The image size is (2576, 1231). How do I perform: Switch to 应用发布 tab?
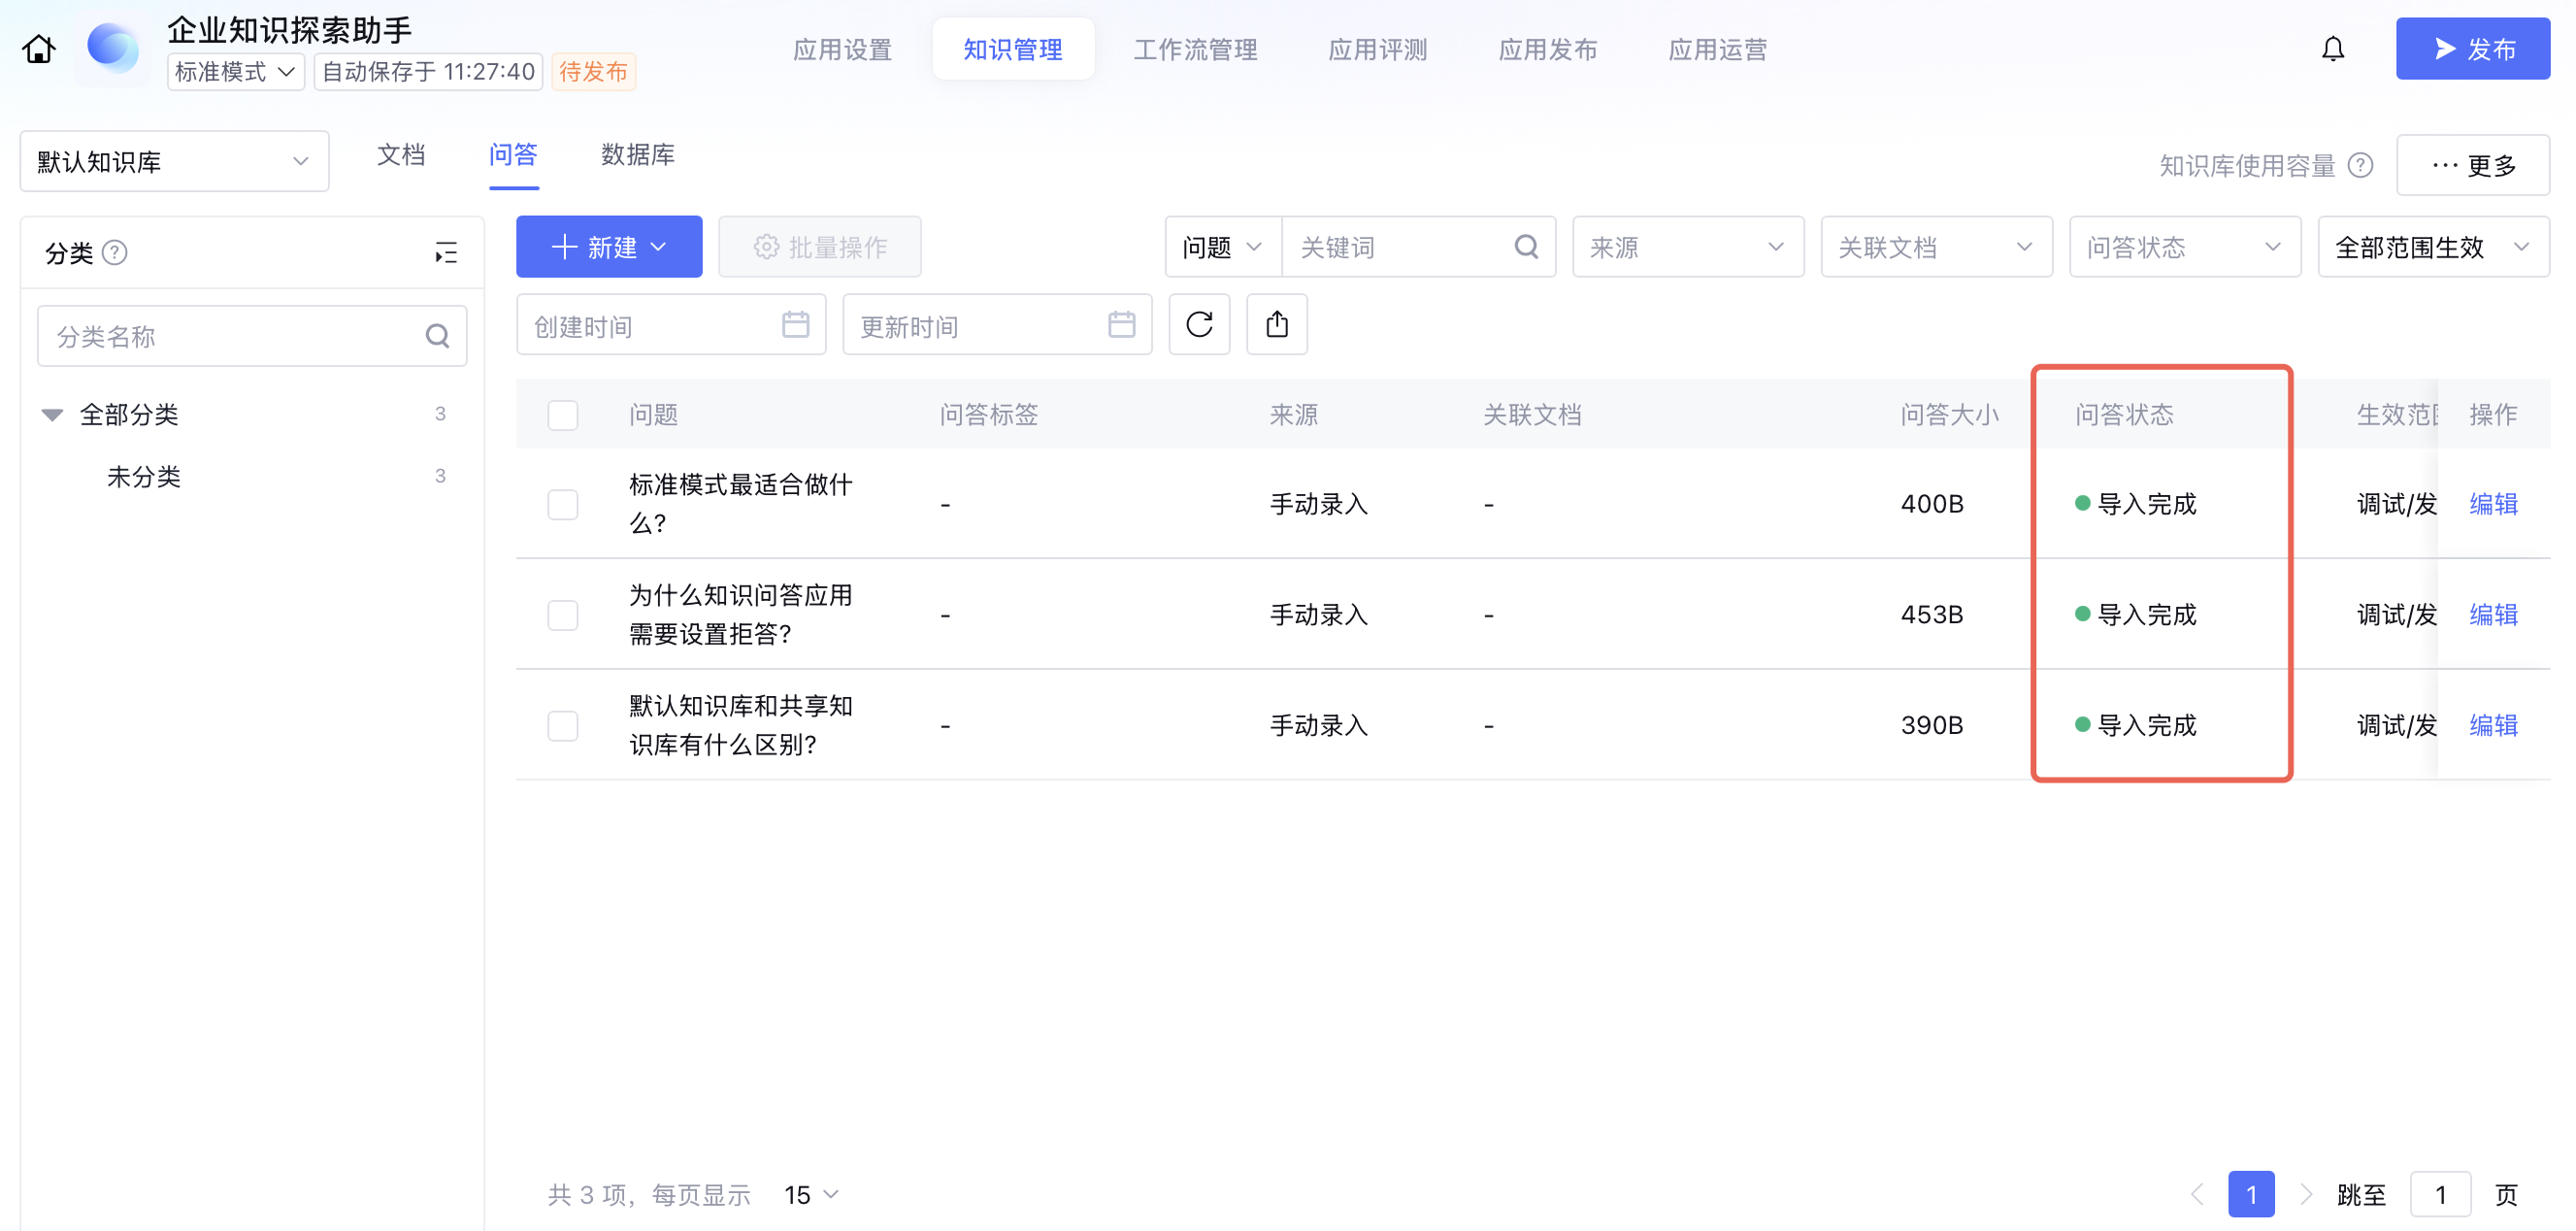coord(1547,49)
